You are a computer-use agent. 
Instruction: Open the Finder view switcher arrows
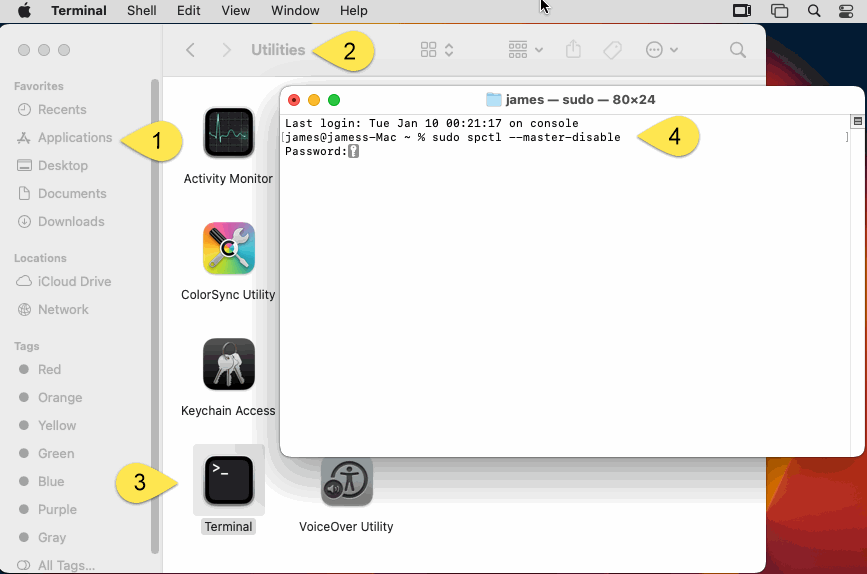click(449, 50)
